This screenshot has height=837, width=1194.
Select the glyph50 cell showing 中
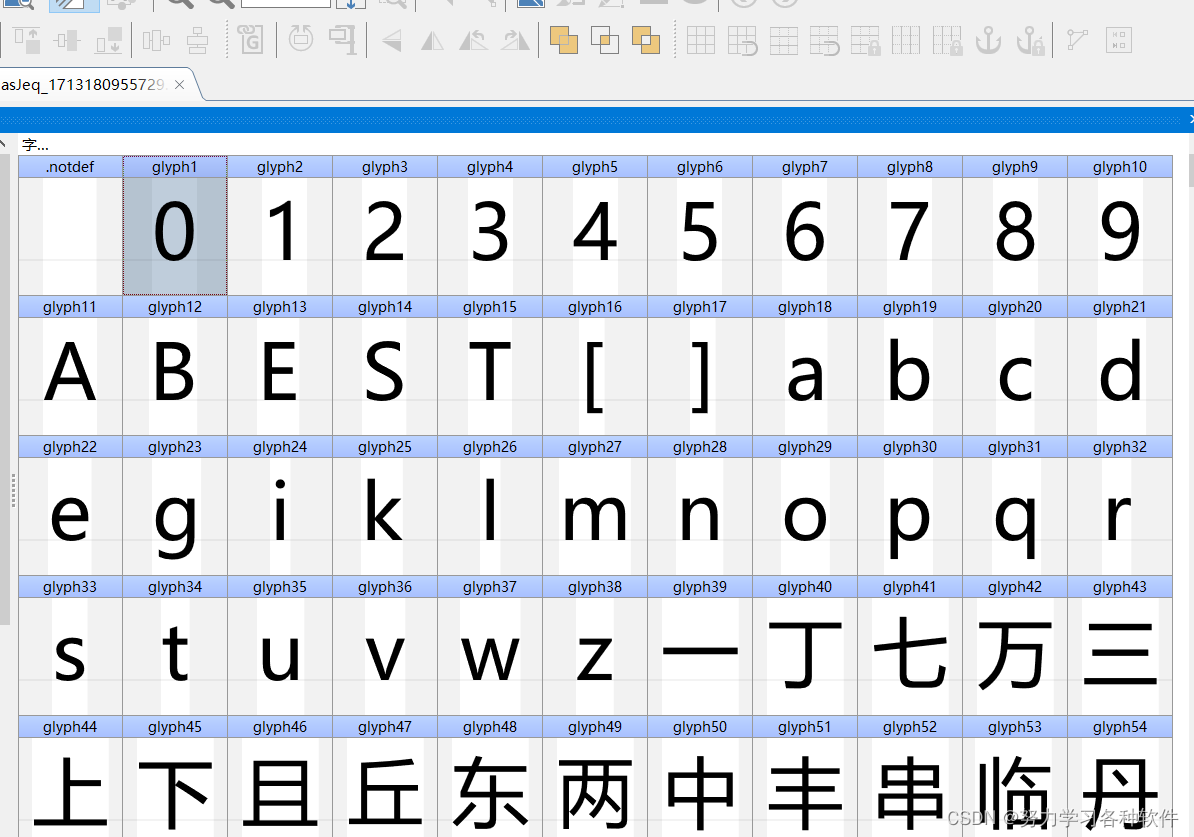point(700,790)
